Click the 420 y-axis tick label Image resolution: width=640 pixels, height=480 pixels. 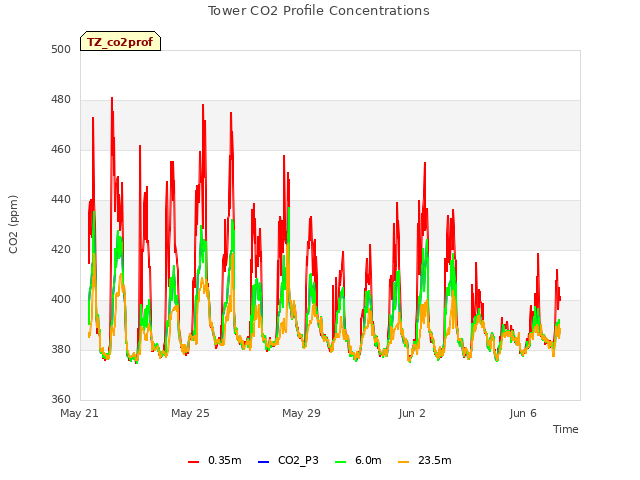coord(61,249)
